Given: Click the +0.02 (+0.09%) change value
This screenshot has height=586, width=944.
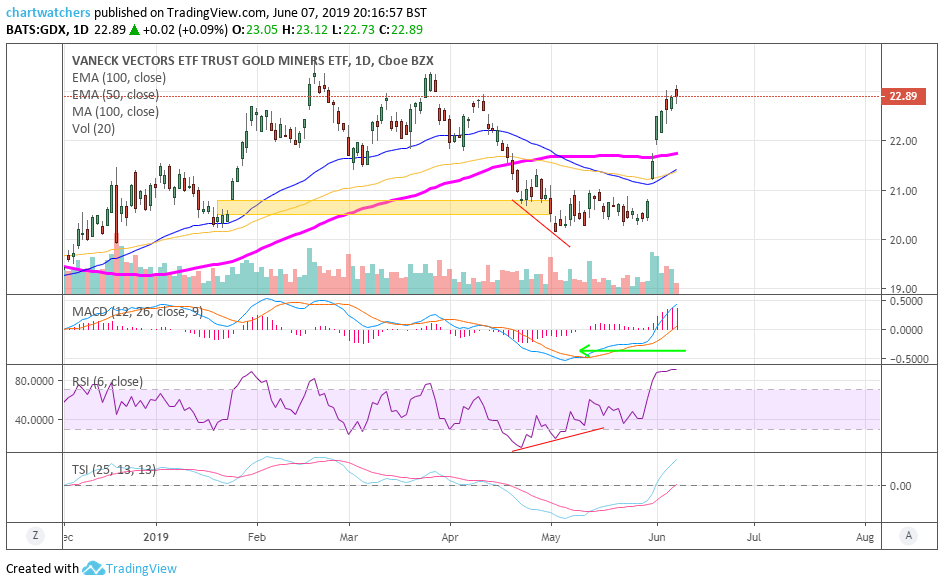Looking at the screenshot, I should coord(186,30).
